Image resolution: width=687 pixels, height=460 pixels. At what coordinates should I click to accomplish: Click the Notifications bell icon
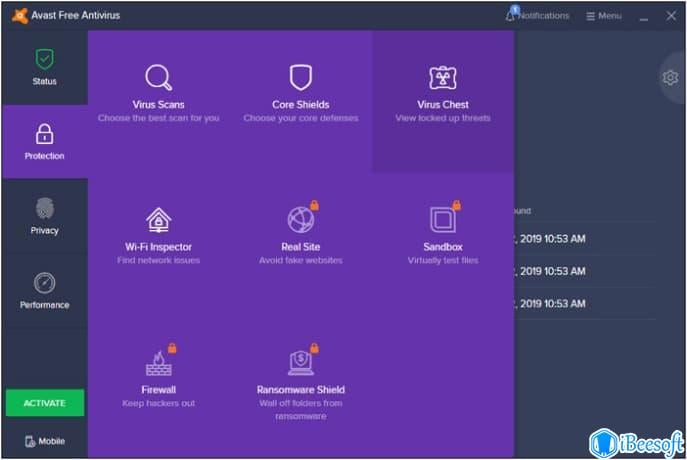[510, 15]
